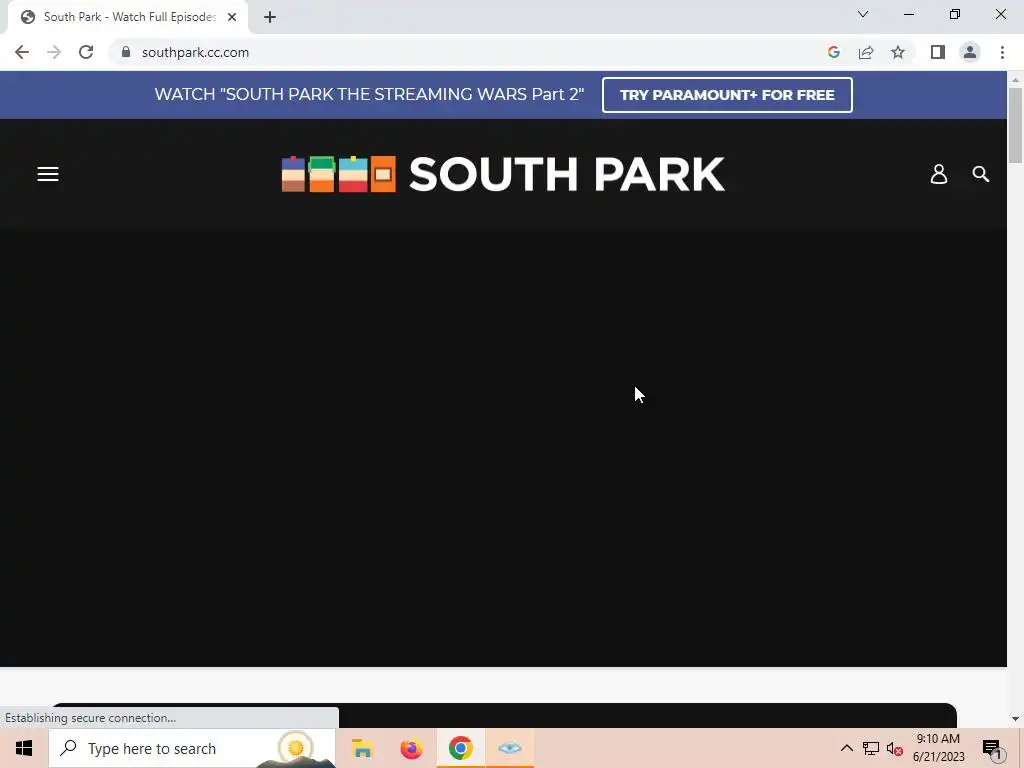Image resolution: width=1024 pixels, height=768 pixels.
Task: Click the page vertical scrollbar thumb
Action: [1015, 125]
